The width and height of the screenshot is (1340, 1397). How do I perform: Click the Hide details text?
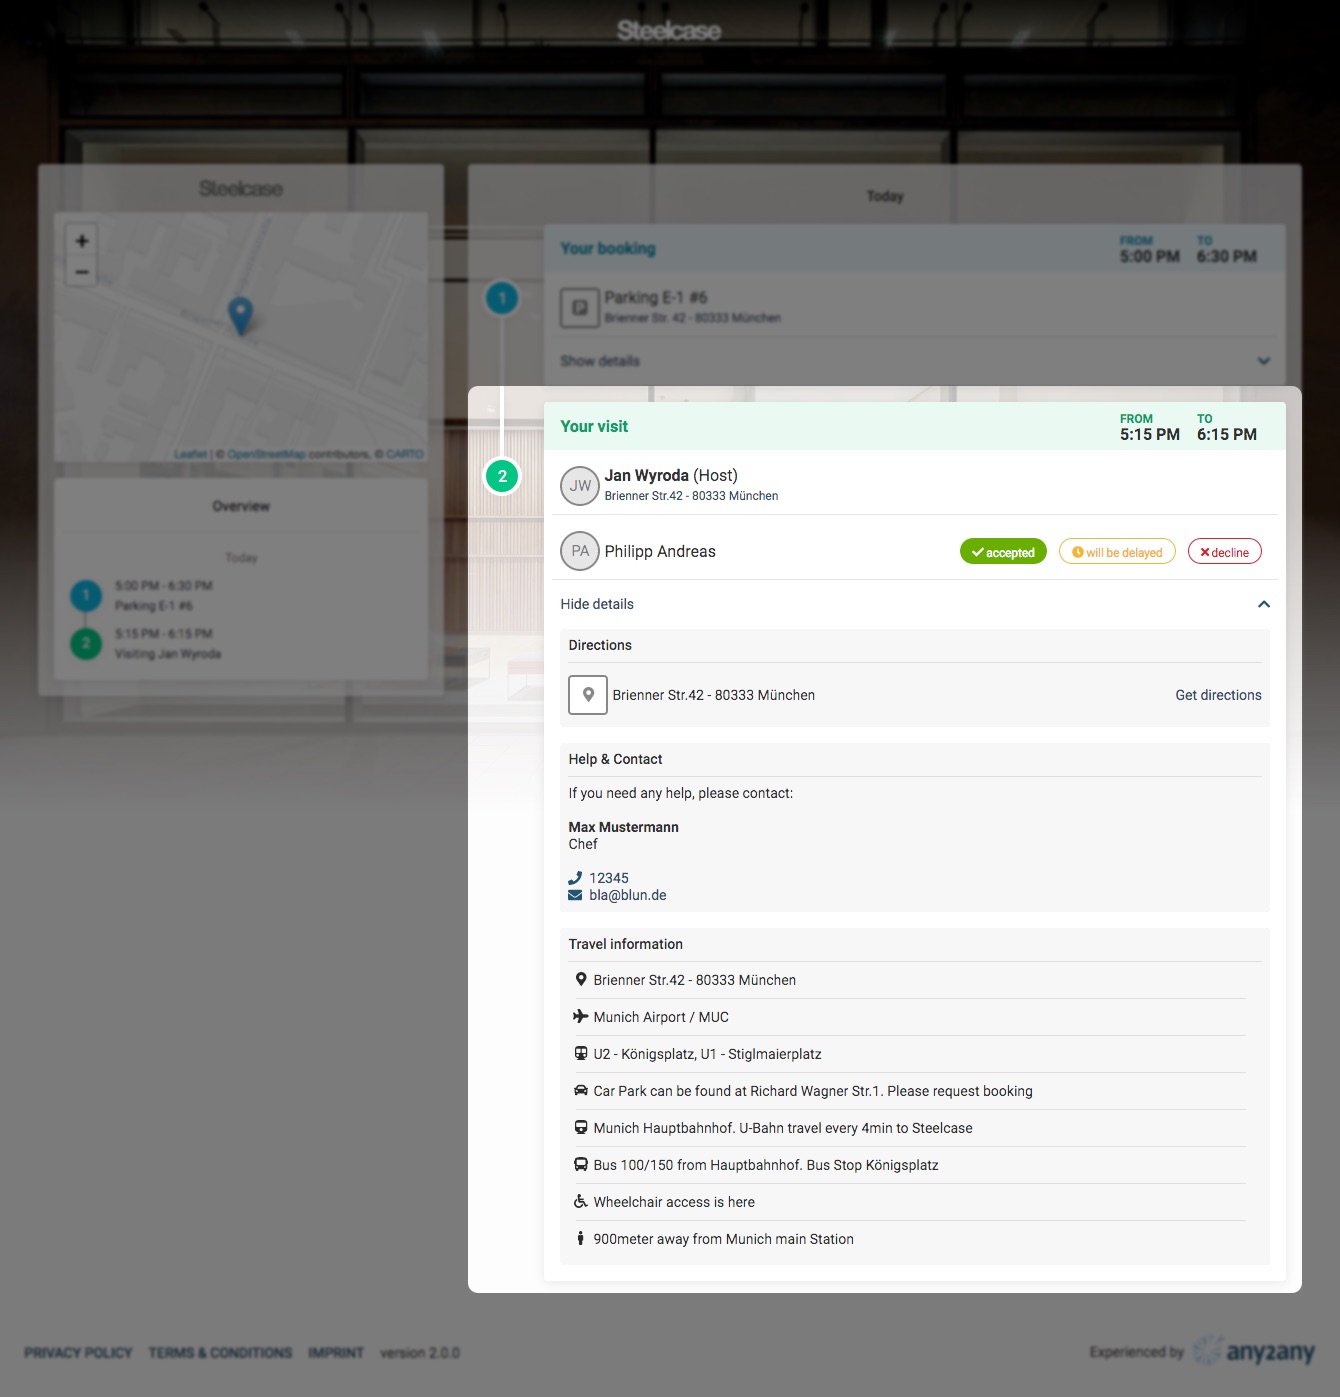[597, 604]
